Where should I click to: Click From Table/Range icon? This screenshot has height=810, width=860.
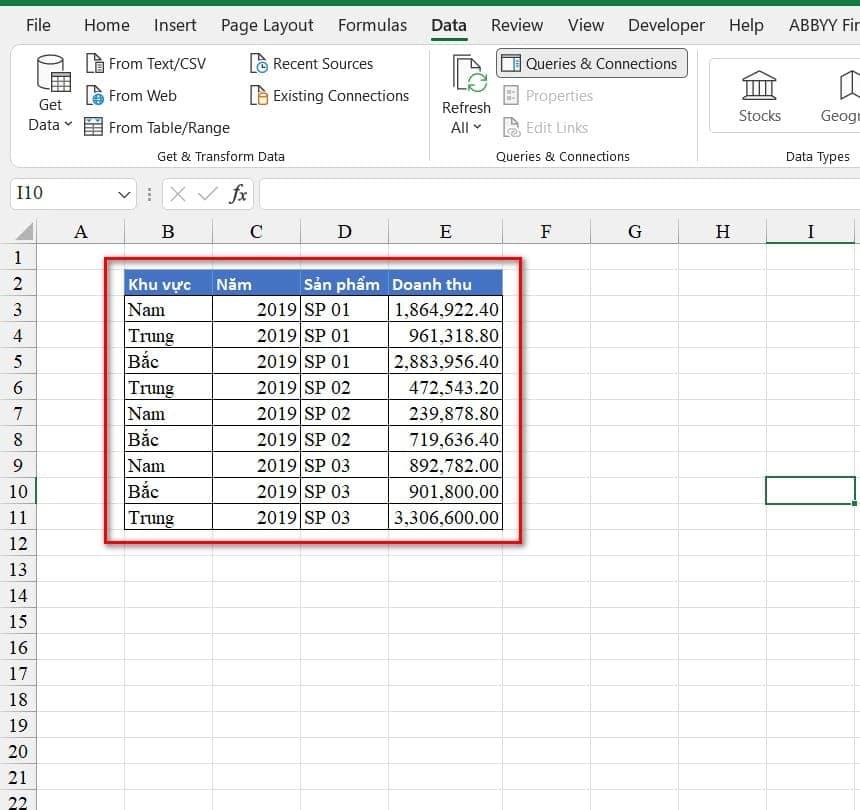click(x=94, y=128)
